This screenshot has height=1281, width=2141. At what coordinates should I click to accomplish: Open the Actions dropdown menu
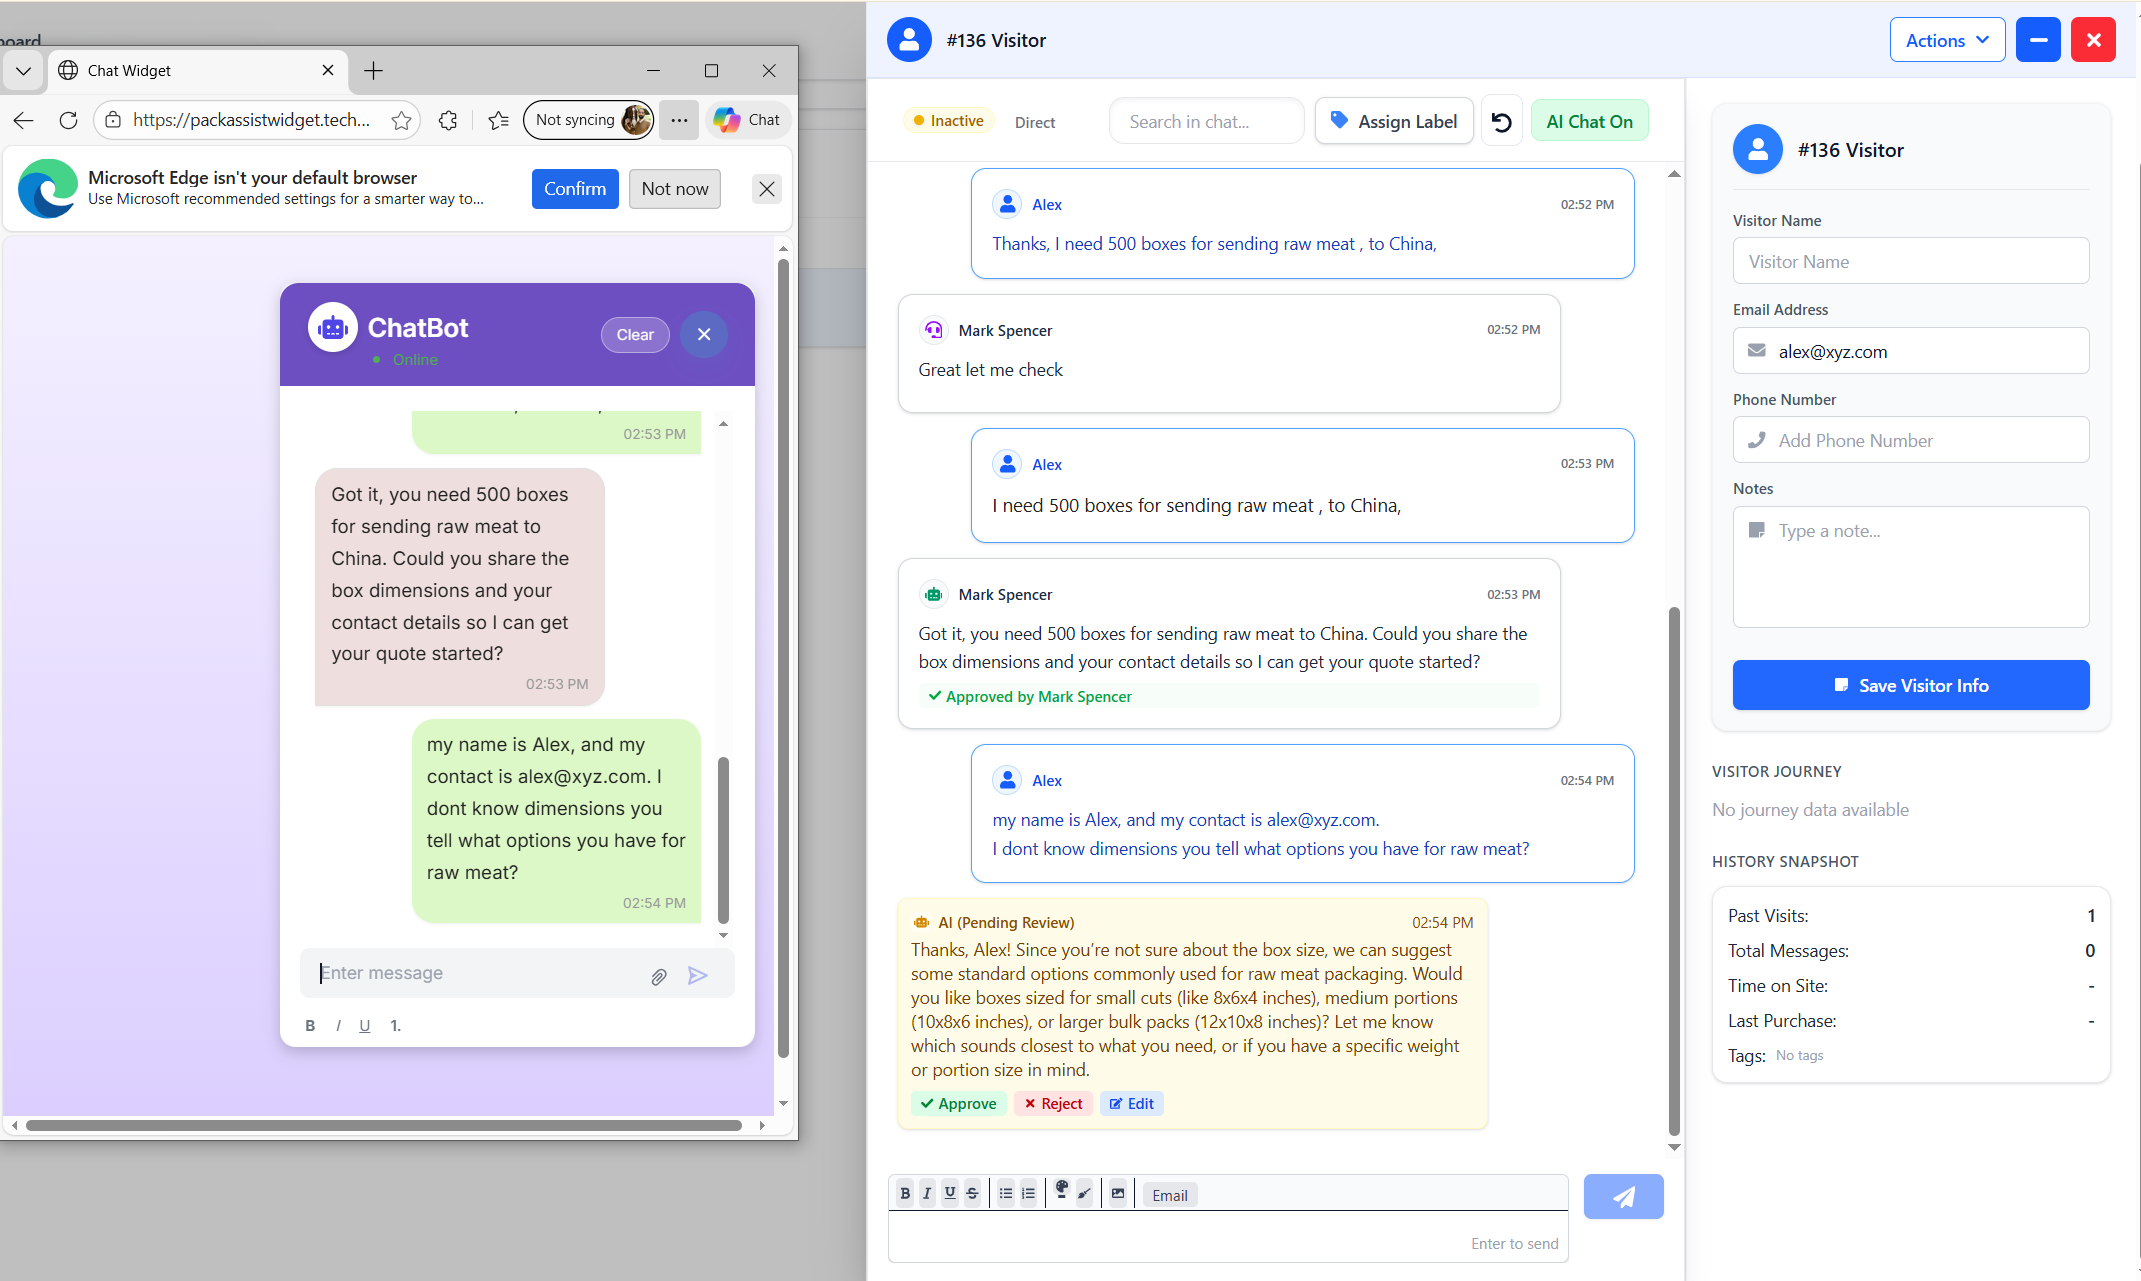click(1946, 40)
